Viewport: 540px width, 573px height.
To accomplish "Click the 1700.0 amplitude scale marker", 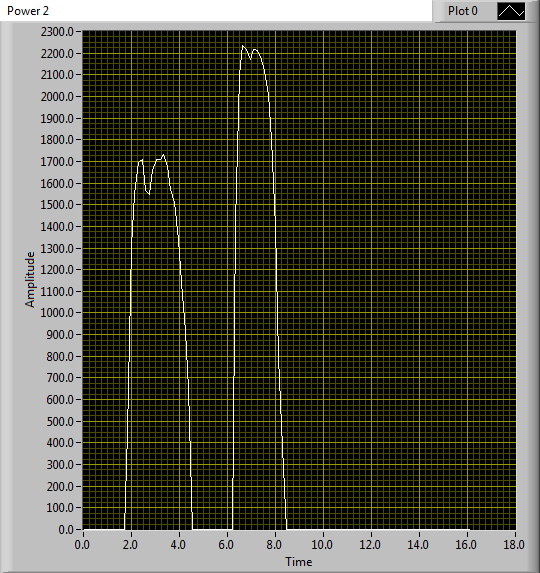I will 57,162.
